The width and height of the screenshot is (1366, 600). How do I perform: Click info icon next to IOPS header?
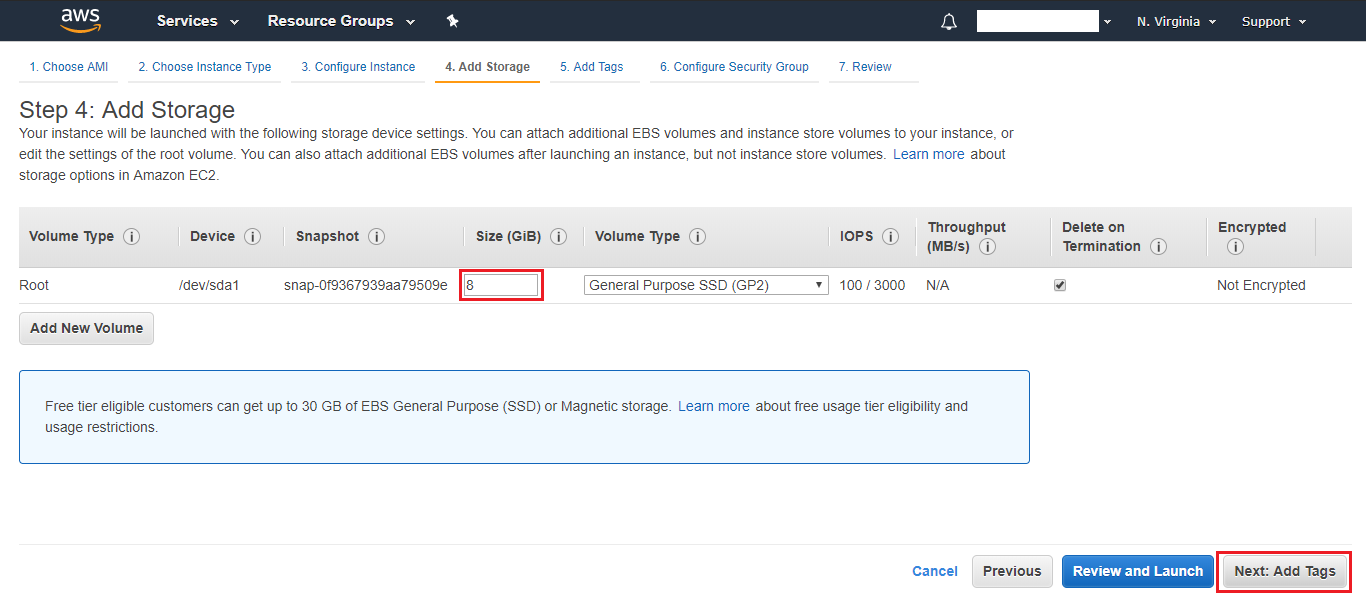(x=890, y=237)
